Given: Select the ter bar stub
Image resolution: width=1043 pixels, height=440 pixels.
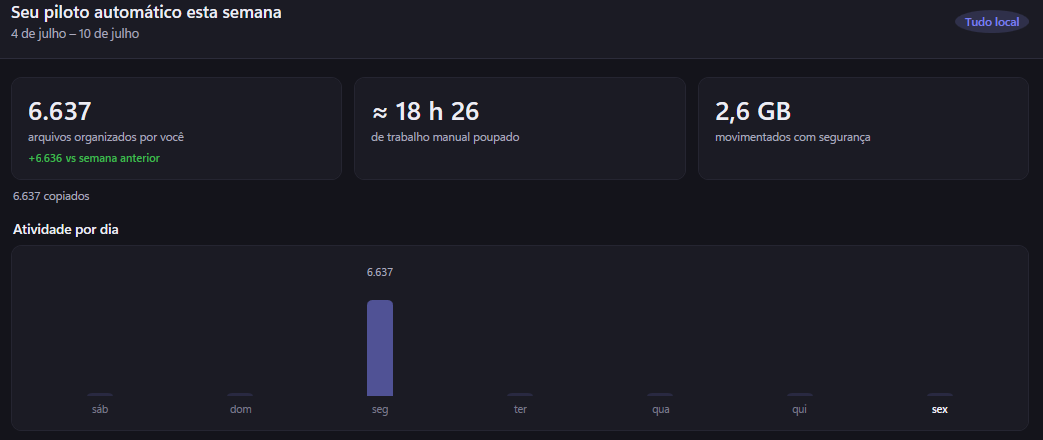Looking at the screenshot, I should coord(520,395).
